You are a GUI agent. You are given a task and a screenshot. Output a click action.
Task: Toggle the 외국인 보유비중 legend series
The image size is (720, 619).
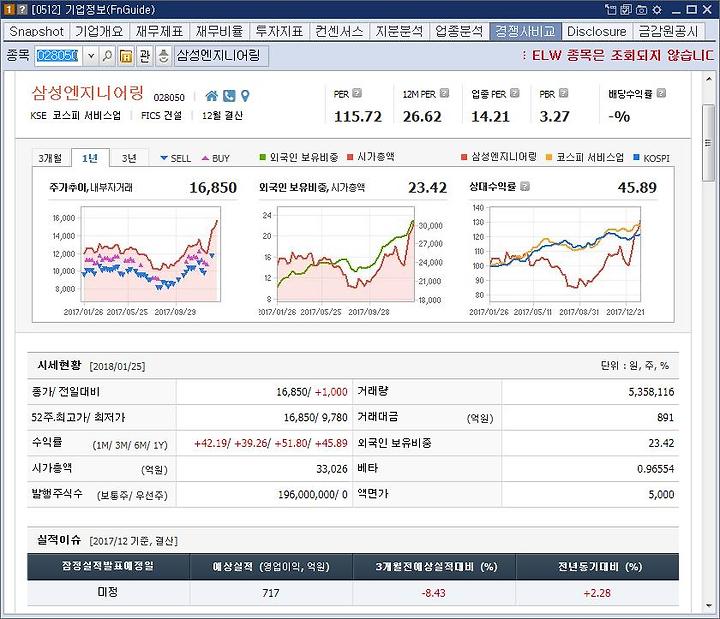[299, 157]
